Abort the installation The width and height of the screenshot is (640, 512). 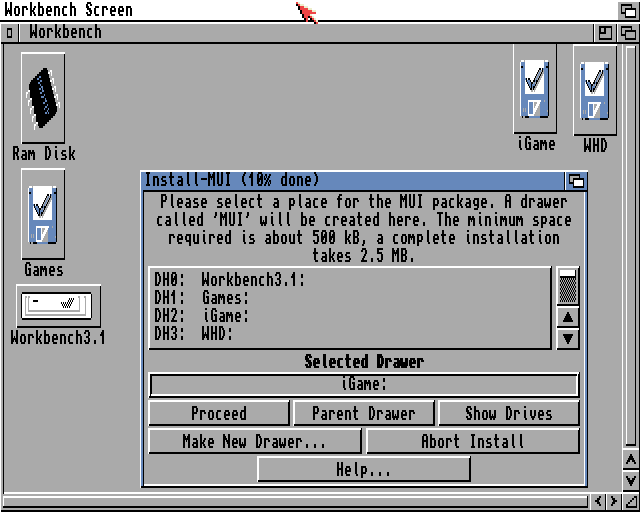click(x=472, y=441)
